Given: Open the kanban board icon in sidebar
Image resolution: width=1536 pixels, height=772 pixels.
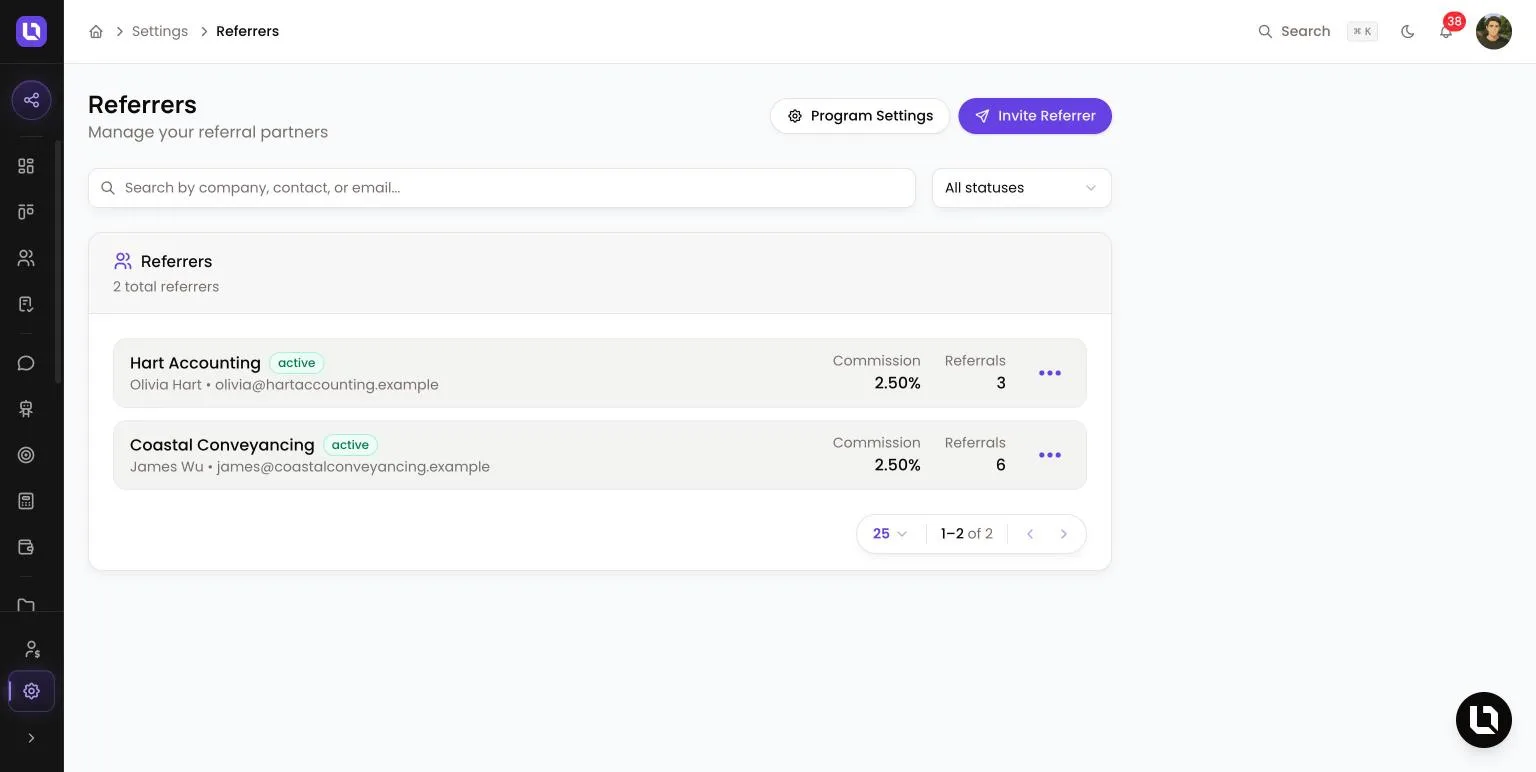Looking at the screenshot, I should 26,211.
